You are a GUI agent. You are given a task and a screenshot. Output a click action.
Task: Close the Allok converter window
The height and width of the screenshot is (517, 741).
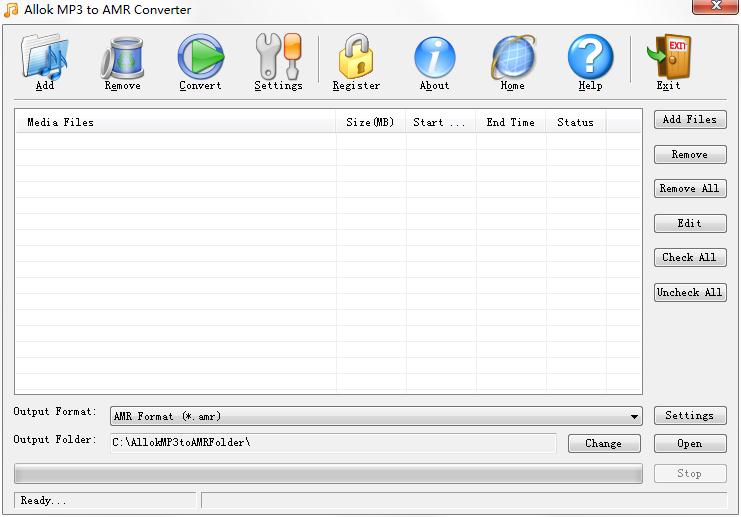(x=715, y=6)
